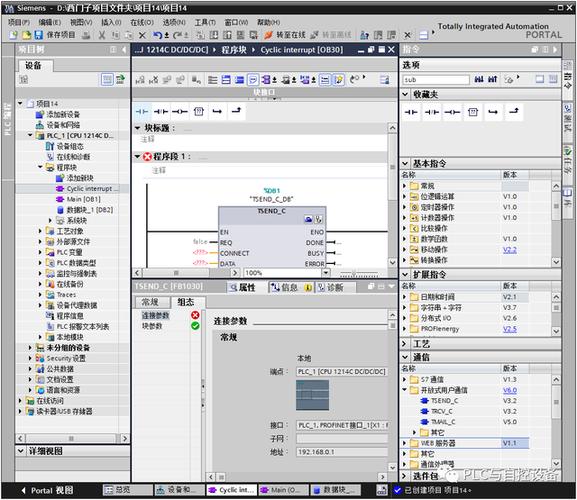Click the Undo icon in main toolbar
This screenshot has height=500, width=577.
[157, 35]
